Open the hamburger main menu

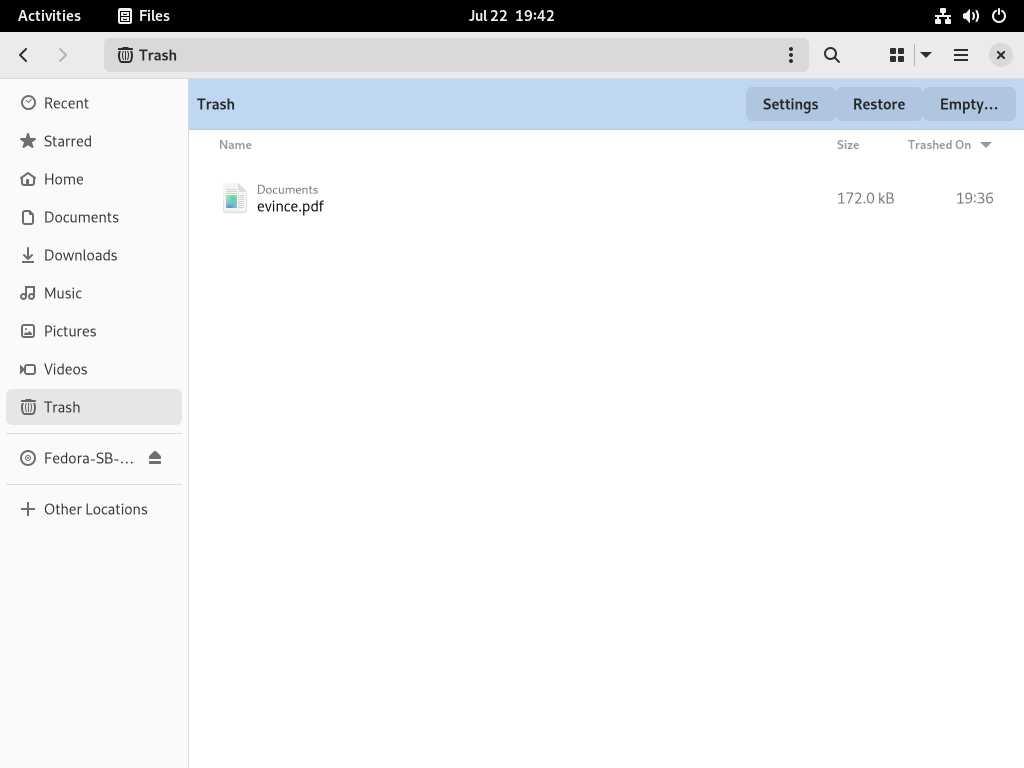[961, 55]
